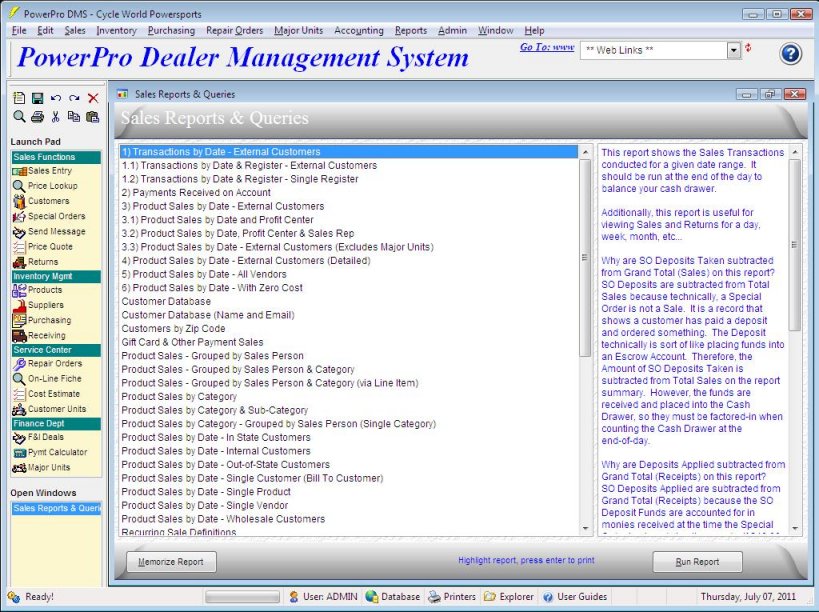819x612 pixels.
Task: Click the red X delete toolbar icon
Action: tap(93, 98)
